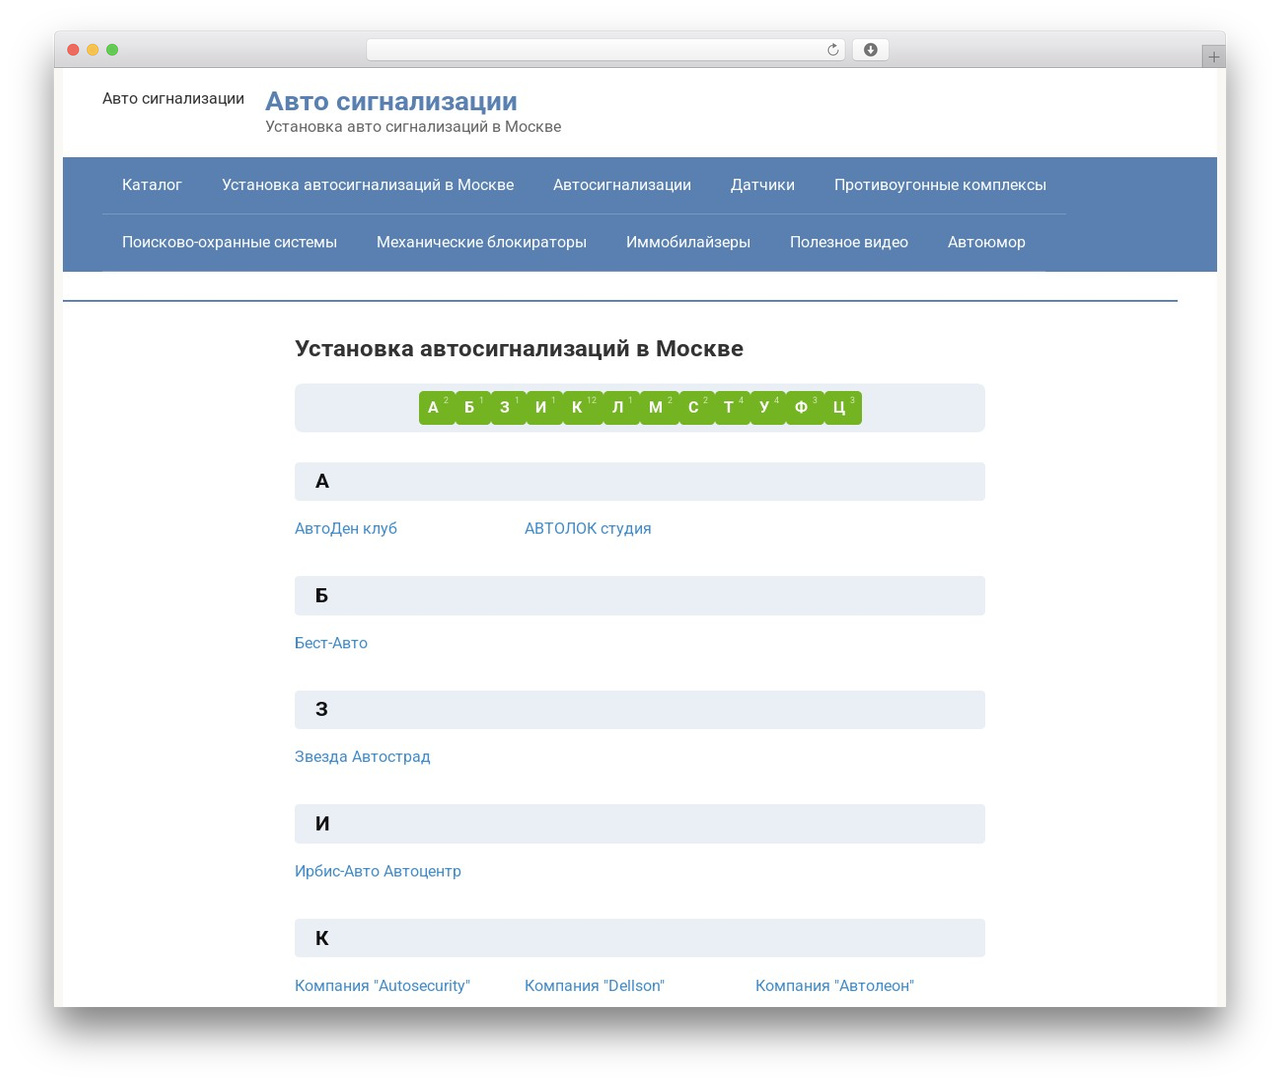Screen dimensions: 1280x1084
Task: Open a new tab with plus icon
Action: [x=1213, y=57]
